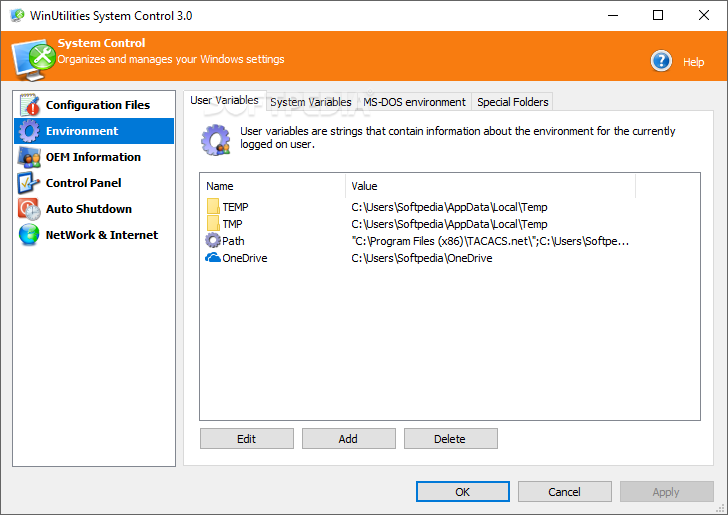Close the WinUtilities System Control window
Viewport: 728px width, 515px height.
coord(703,15)
